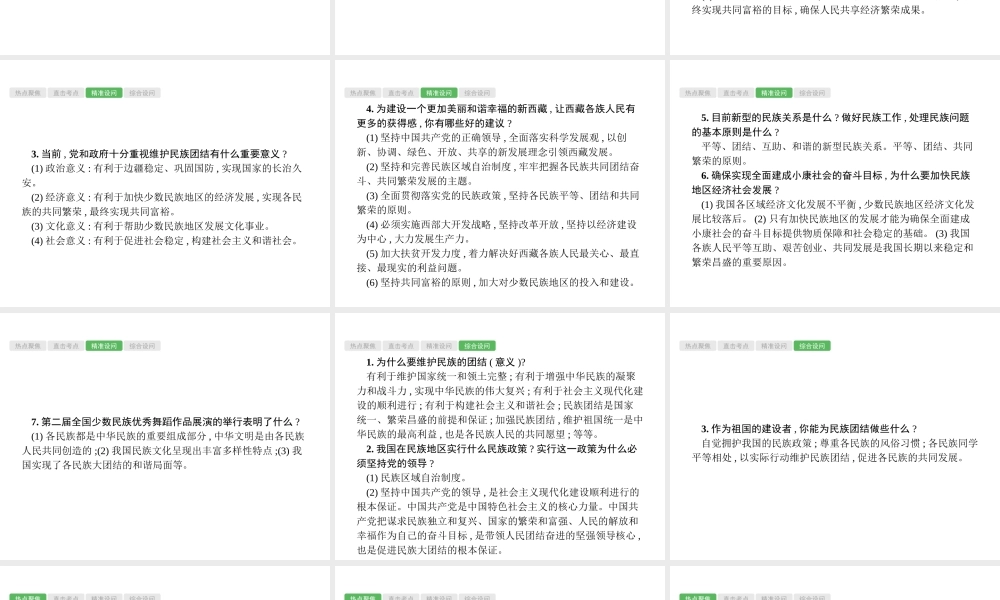Click 热点聚焦 tab on the 党和政府维护民族团结 slide

[x=27, y=93]
